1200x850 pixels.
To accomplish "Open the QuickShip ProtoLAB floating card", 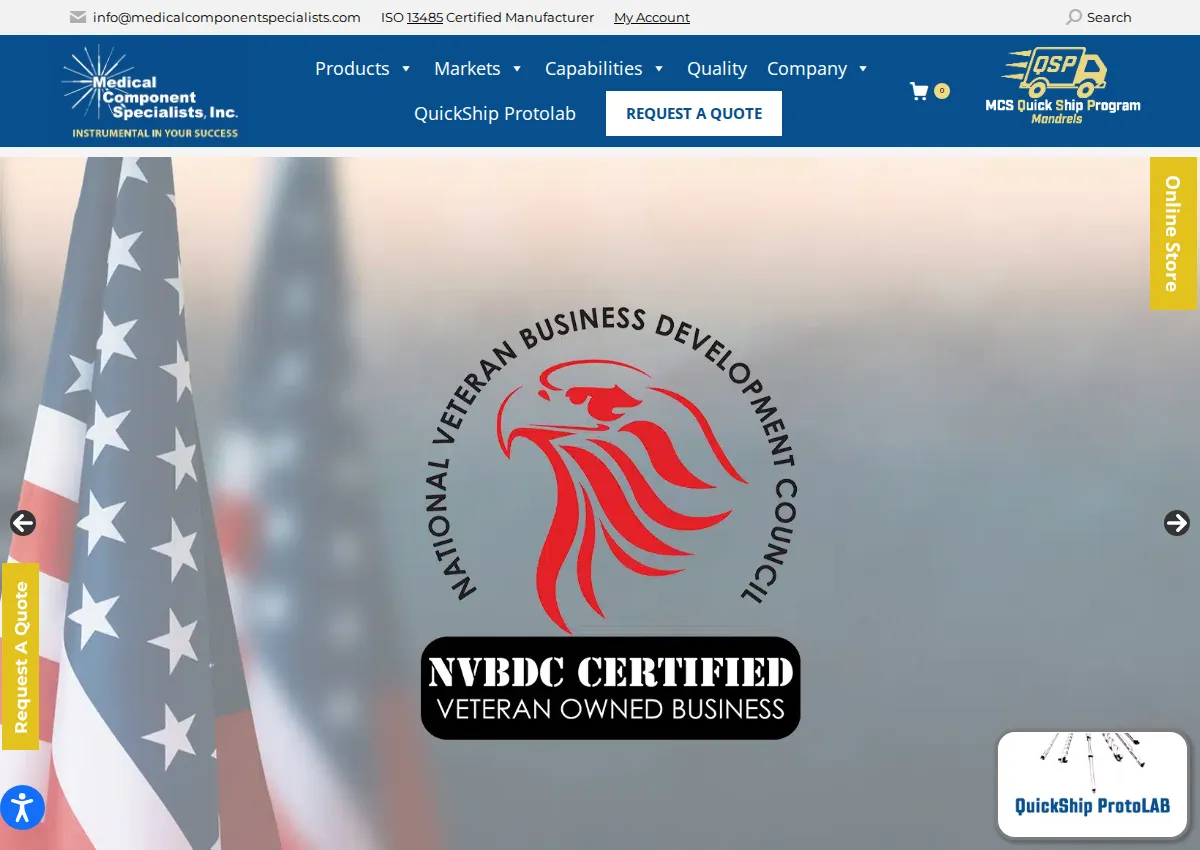I will pos(1092,785).
